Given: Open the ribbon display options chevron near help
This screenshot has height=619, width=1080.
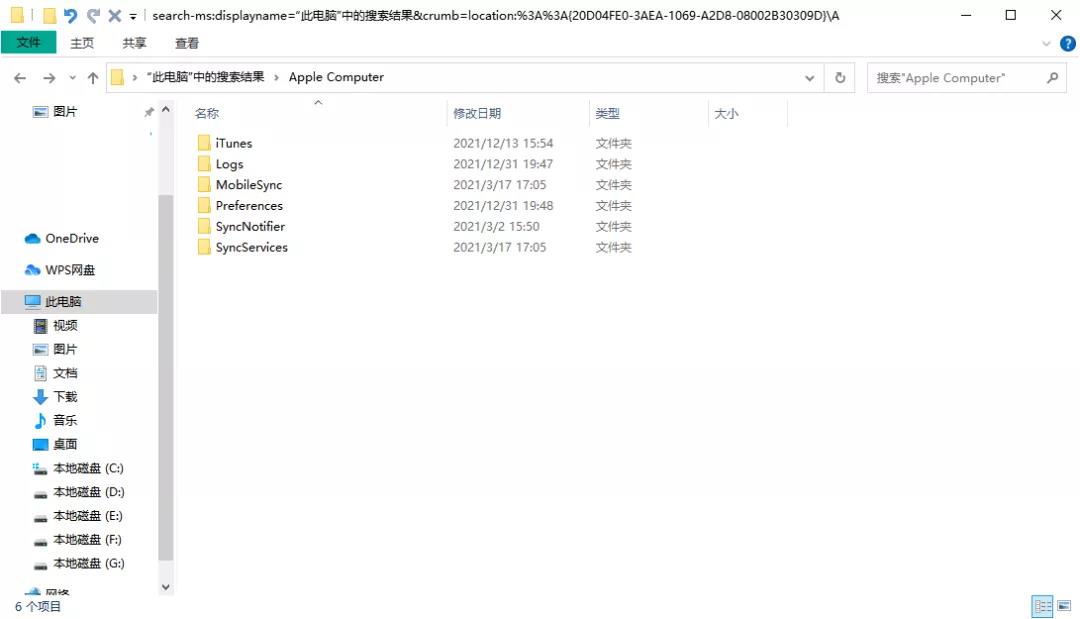Looking at the screenshot, I should [1046, 43].
